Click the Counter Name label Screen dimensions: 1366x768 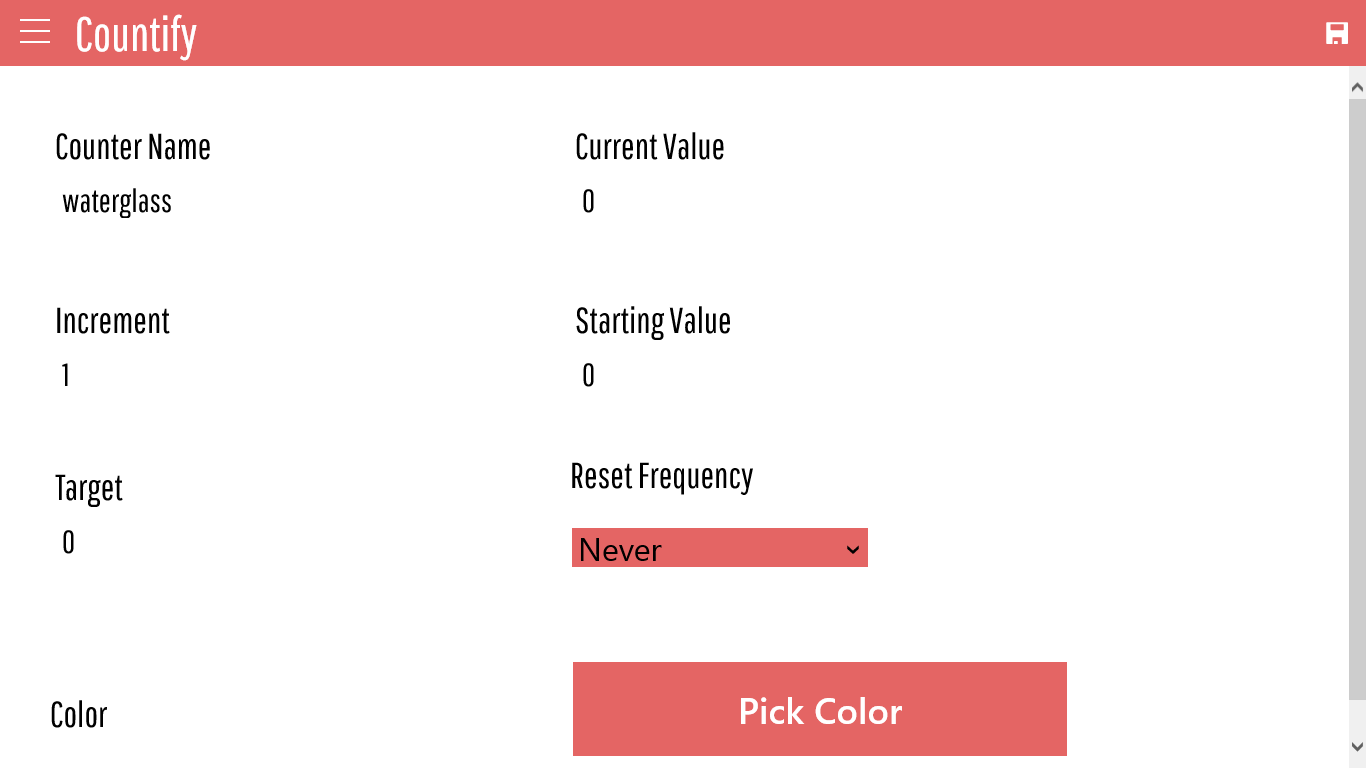[133, 148]
